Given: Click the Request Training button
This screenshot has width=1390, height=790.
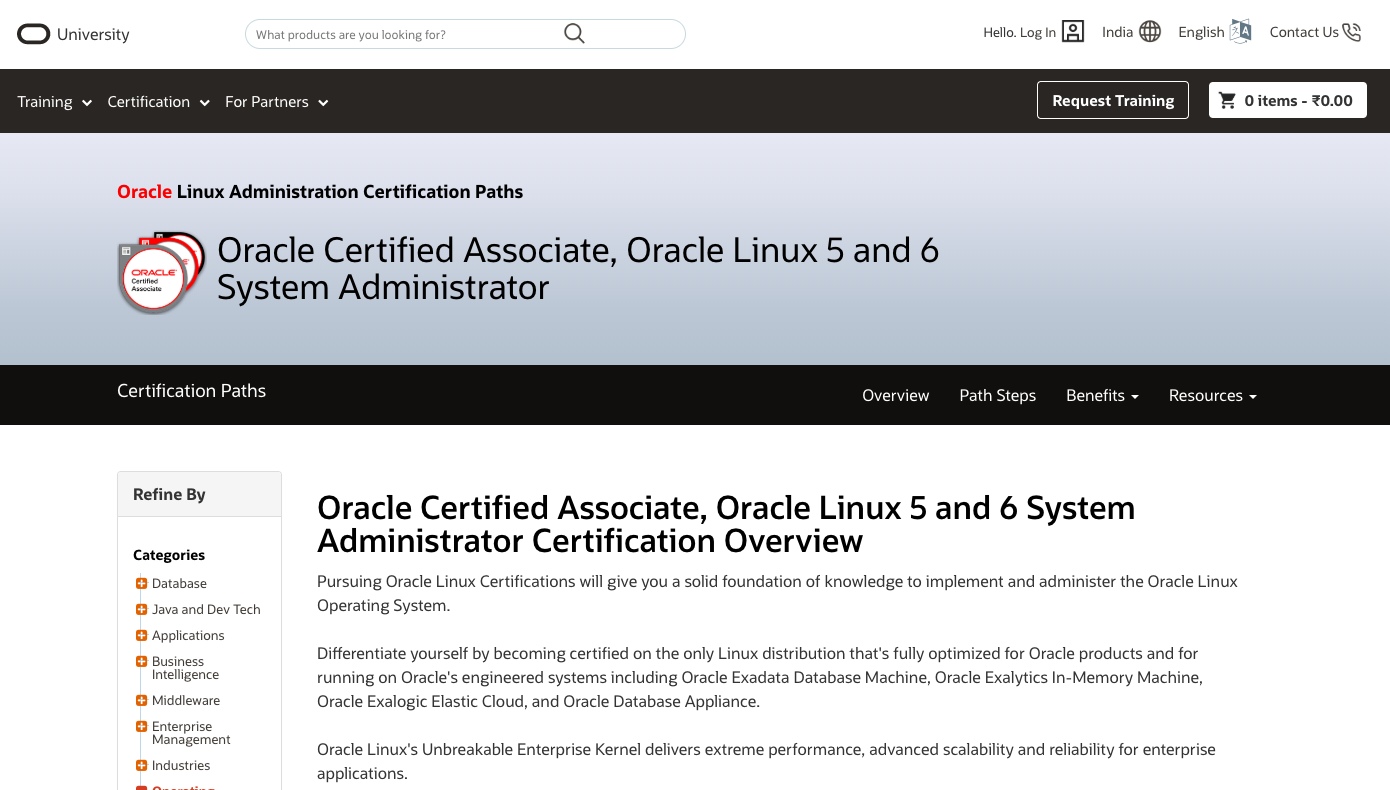Looking at the screenshot, I should click(1113, 100).
